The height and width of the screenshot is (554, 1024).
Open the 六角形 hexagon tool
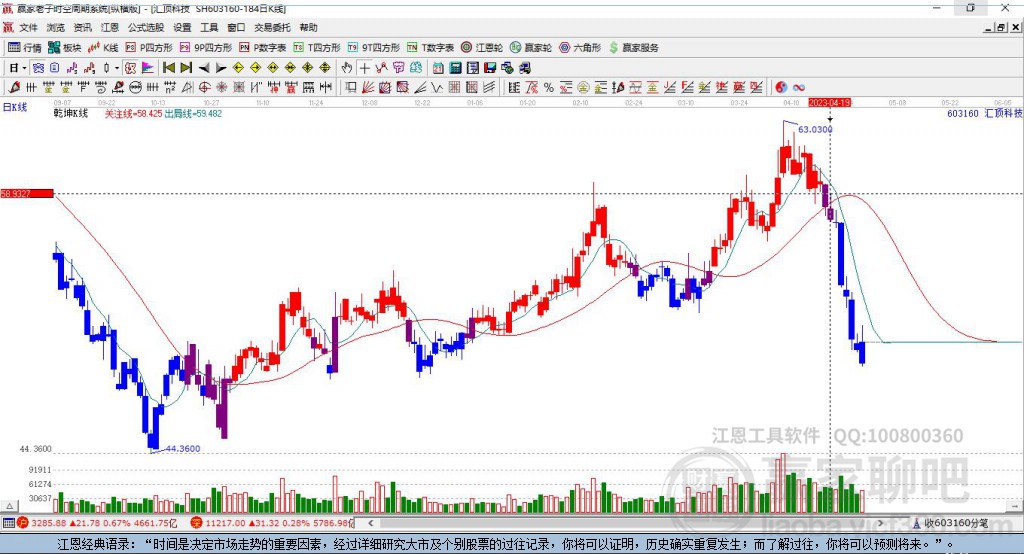(x=580, y=48)
